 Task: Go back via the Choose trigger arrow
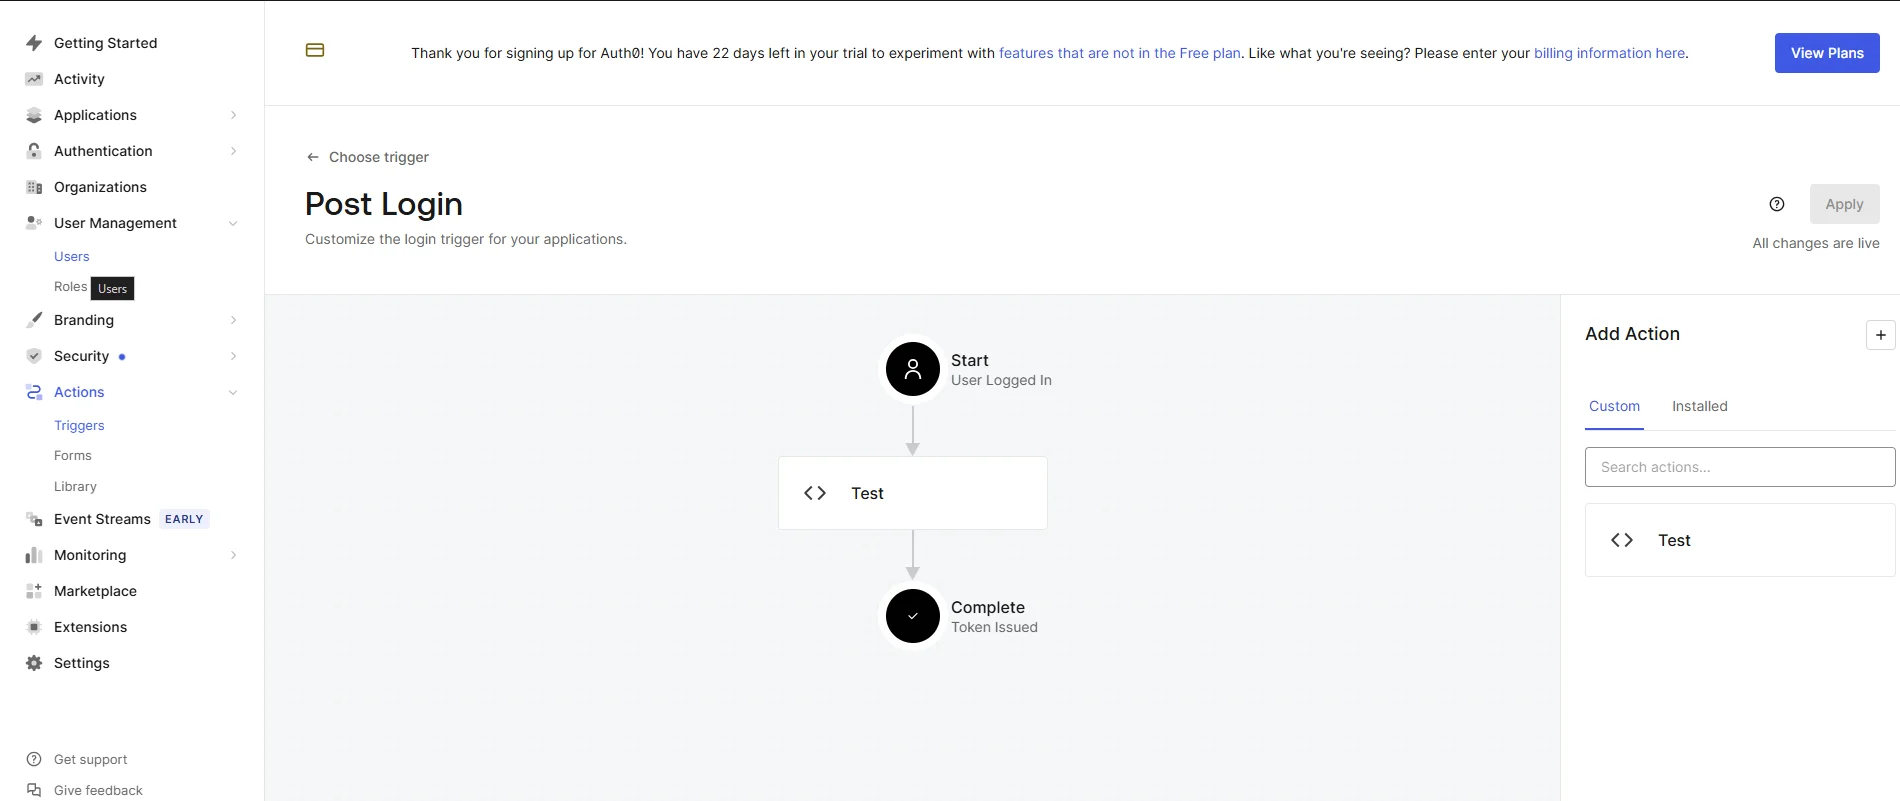pyautogui.click(x=312, y=157)
